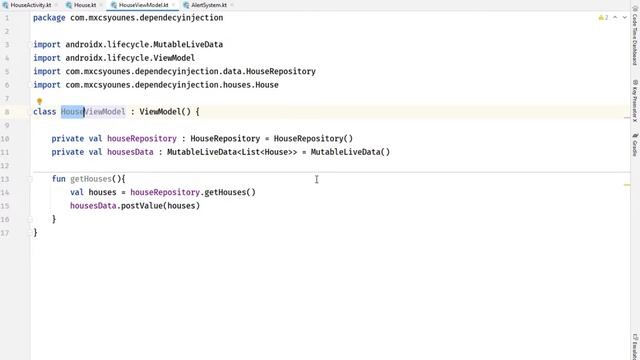
Task: Jump to previous highlighted problem arrow
Action: [615, 18]
